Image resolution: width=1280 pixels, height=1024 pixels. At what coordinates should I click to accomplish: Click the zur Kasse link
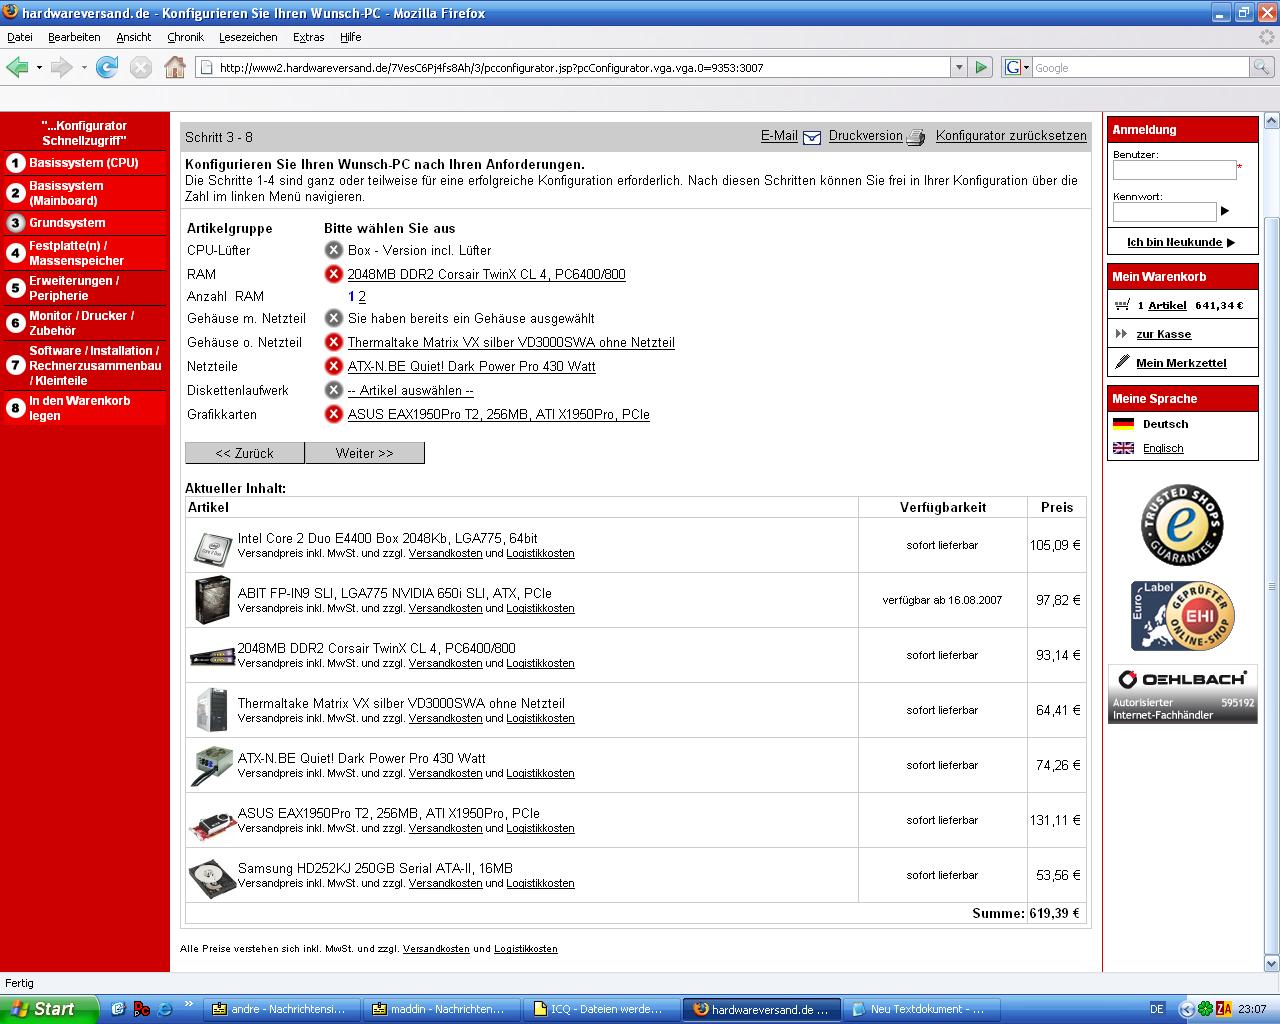(x=1164, y=334)
